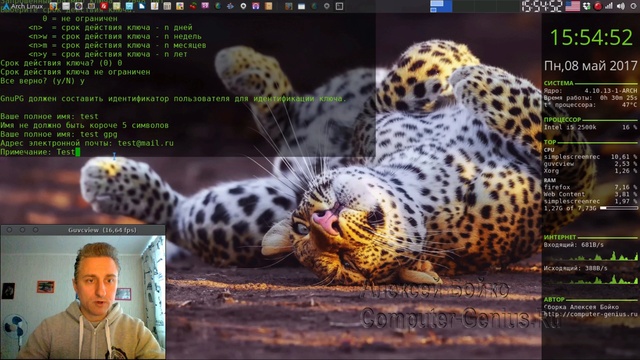
Task: Click the large green 15:54:52 widget clock
Action: click(x=591, y=38)
